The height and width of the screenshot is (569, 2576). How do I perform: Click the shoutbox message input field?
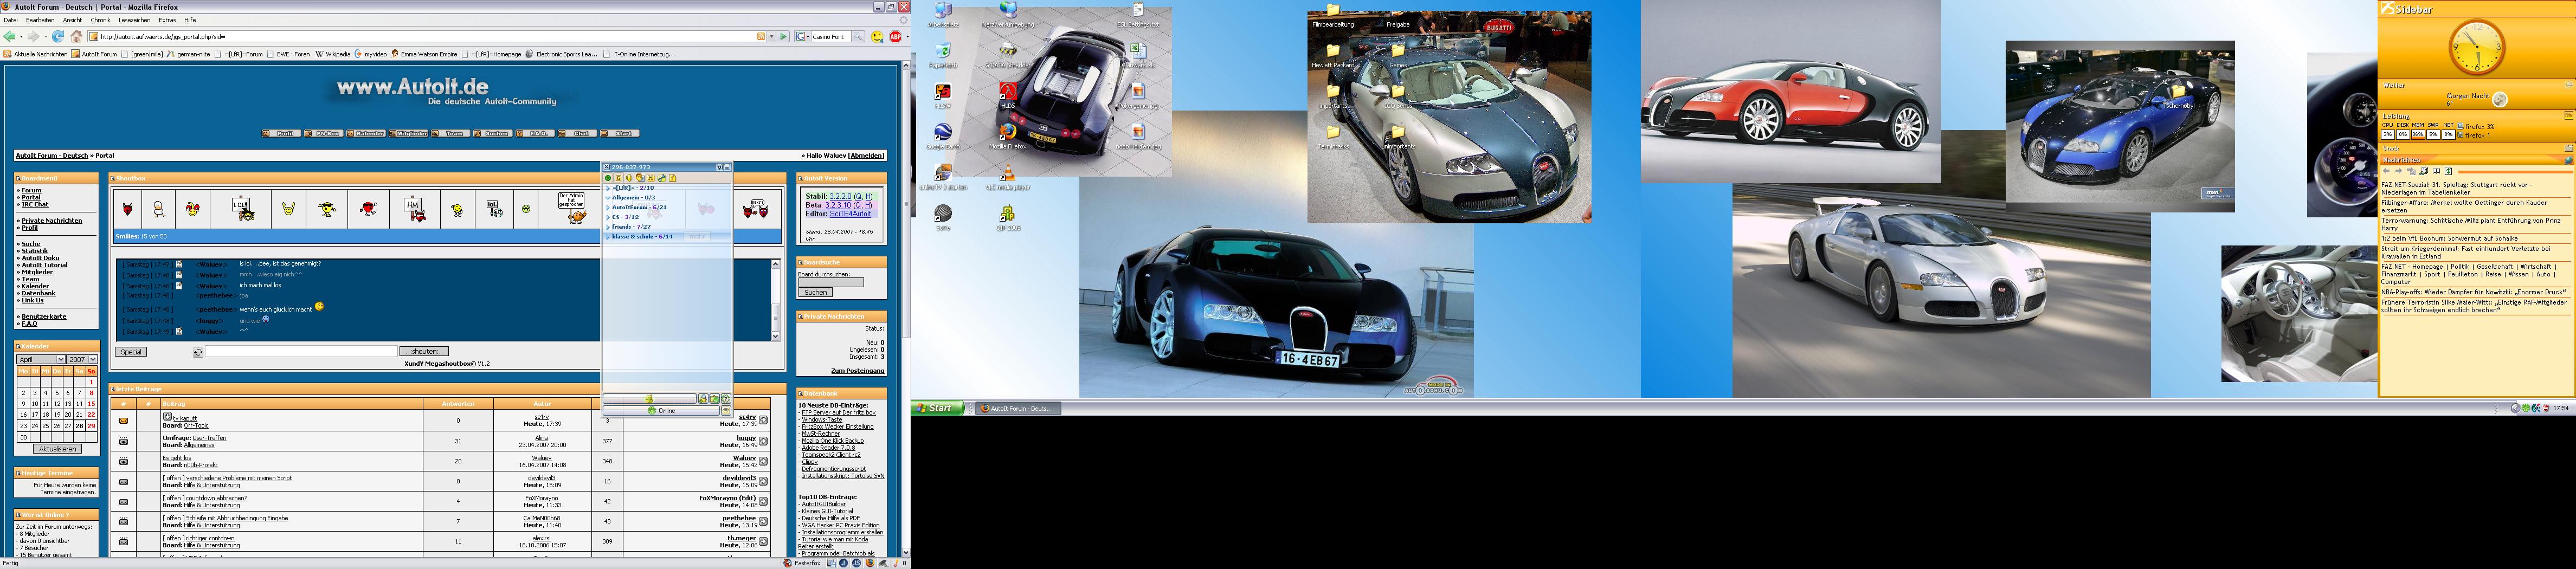pyautogui.click(x=301, y=352)
